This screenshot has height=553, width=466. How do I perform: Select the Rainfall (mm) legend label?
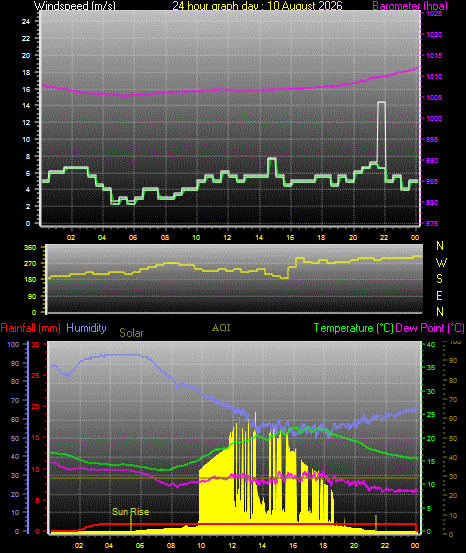pyautogui.click(x=30, y=328)
